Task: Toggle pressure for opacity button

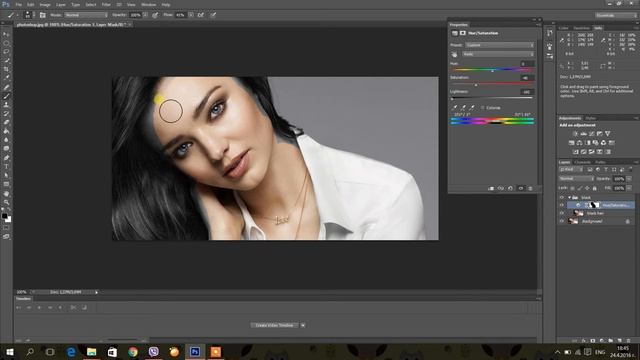Action: tap(155, 15)
